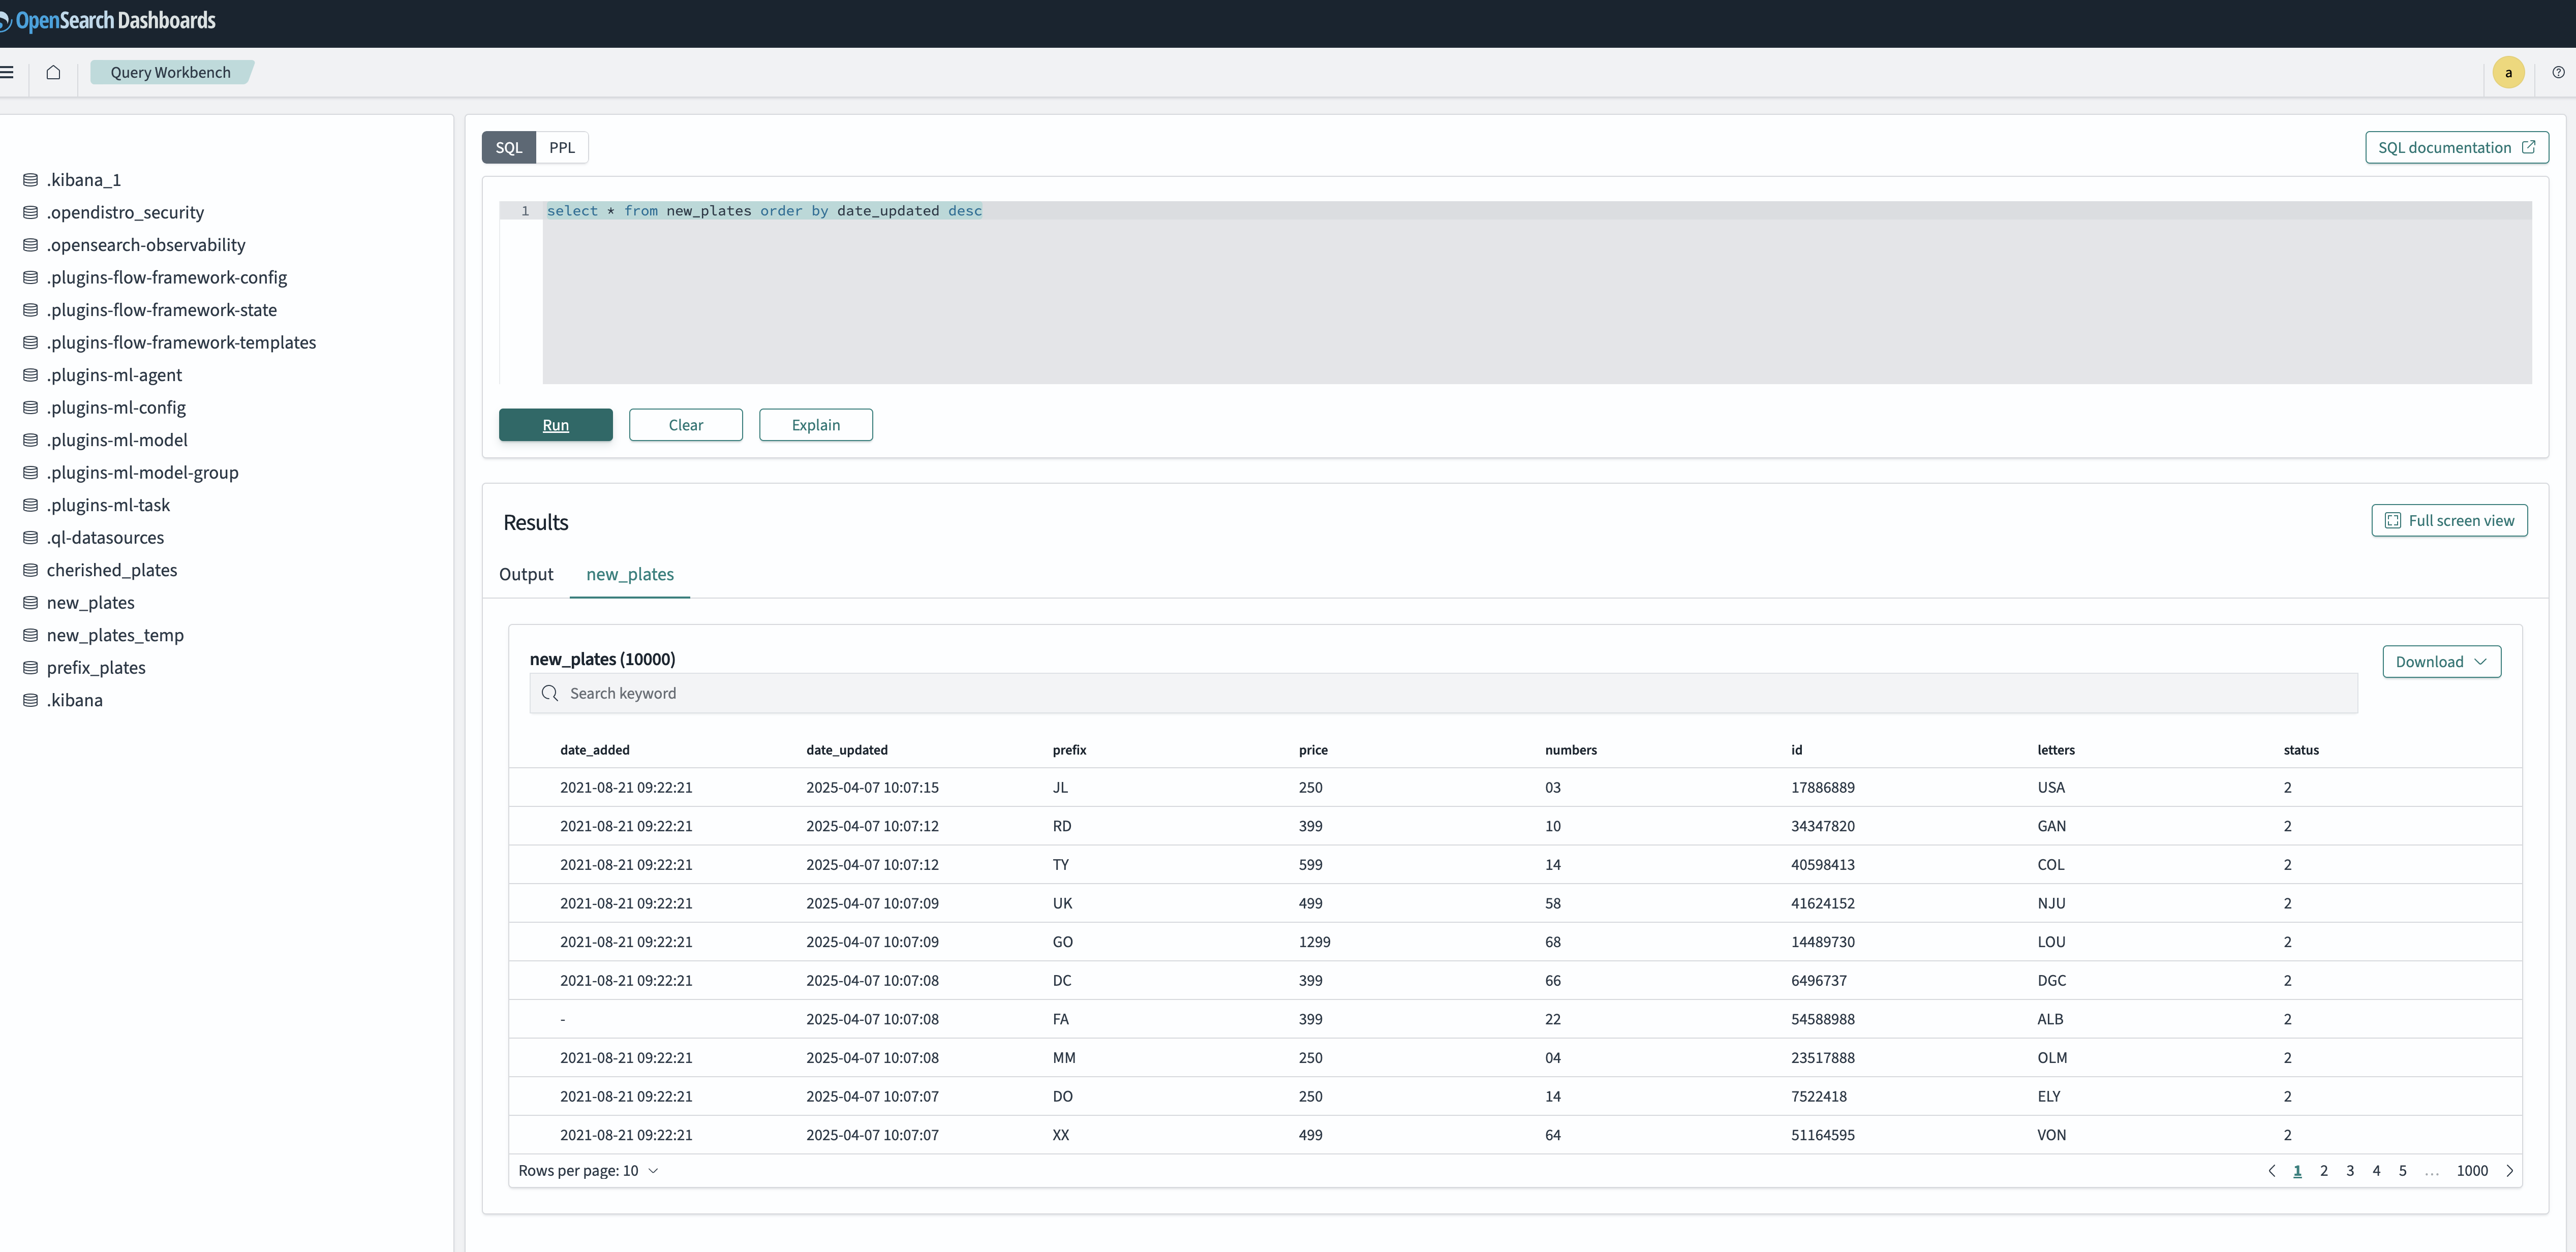Select .plugins-ml-config index
This screenshot has height=1252, width=2576.
click(116, 407)
